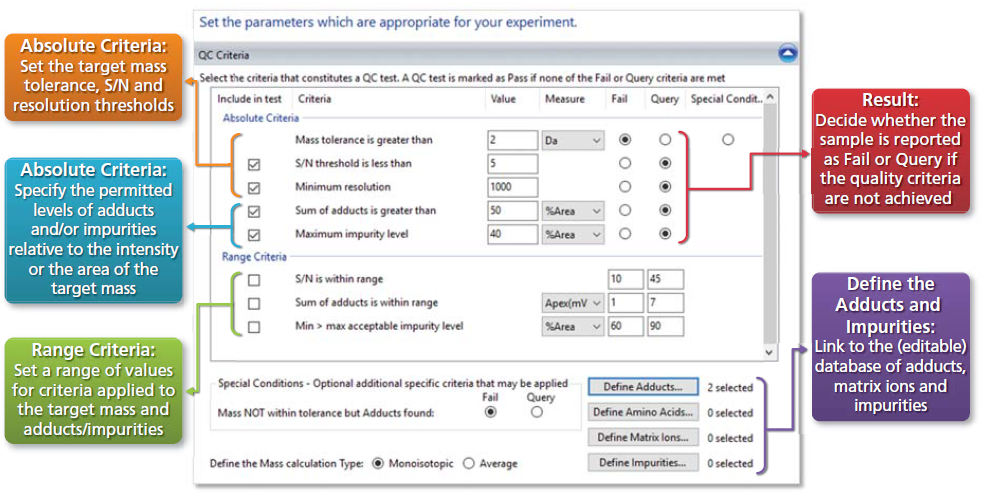Check S/N is within range option

pos(253,280)
